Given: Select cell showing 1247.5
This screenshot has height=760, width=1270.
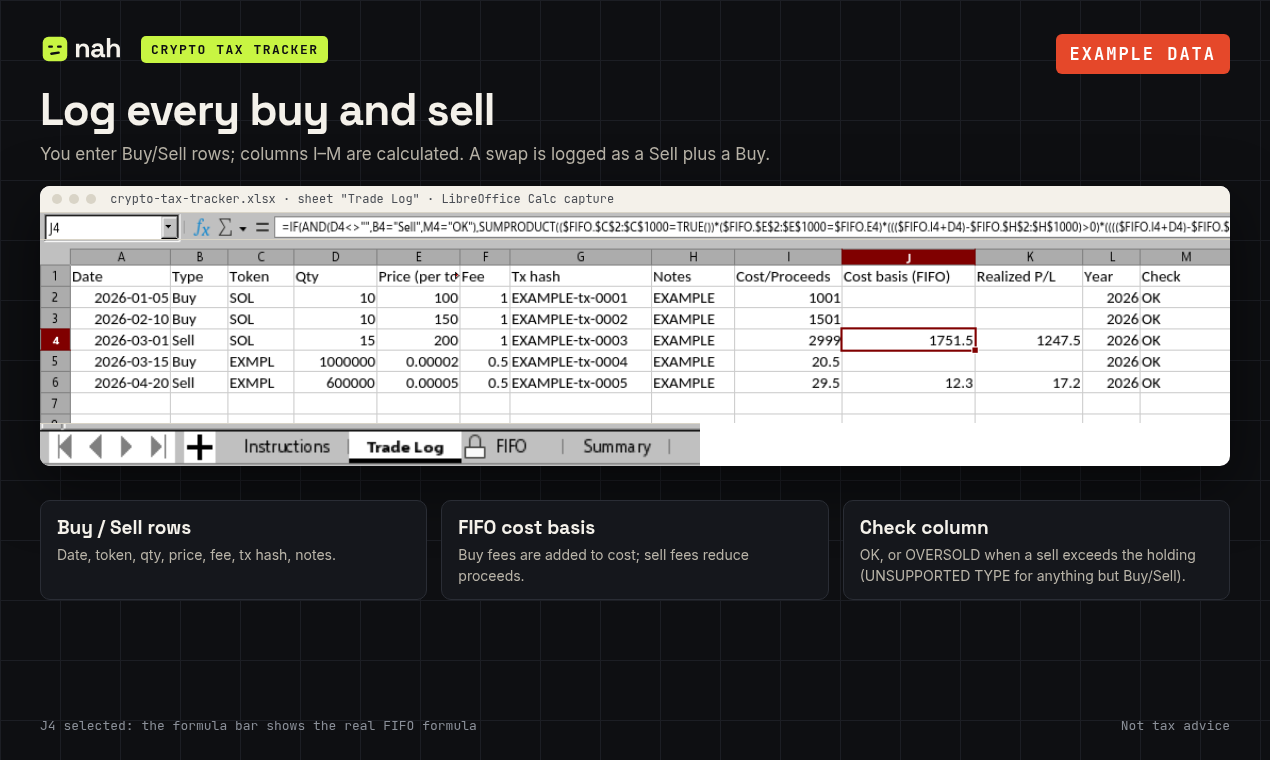Looking at the screenshot, I should pyautogui.click(x=1029, y=340).
